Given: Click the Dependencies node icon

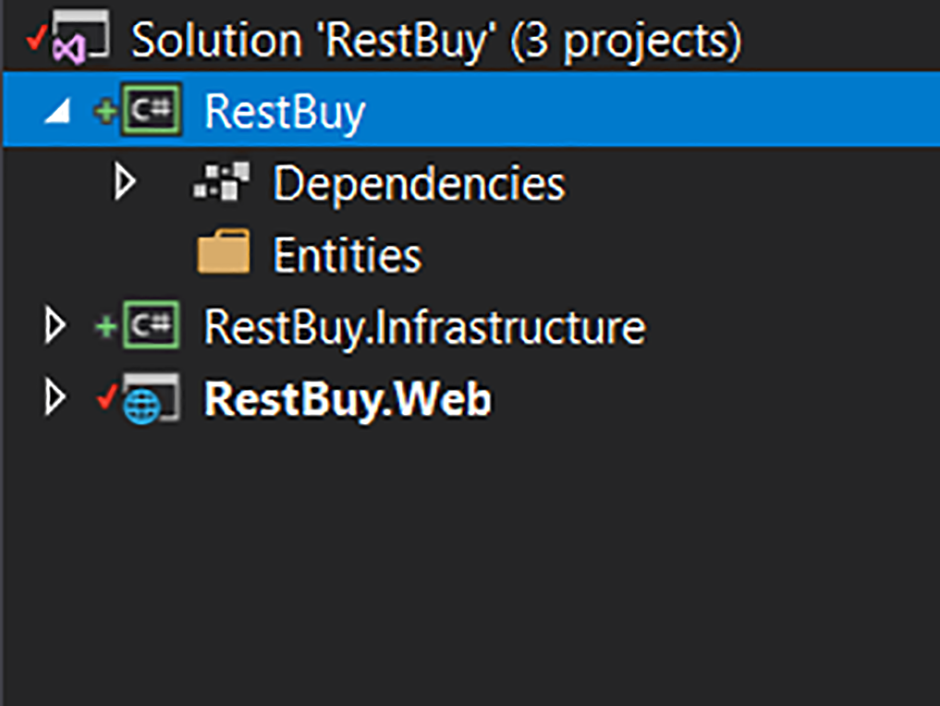Looking at the screenshot, I should point(221,183).
